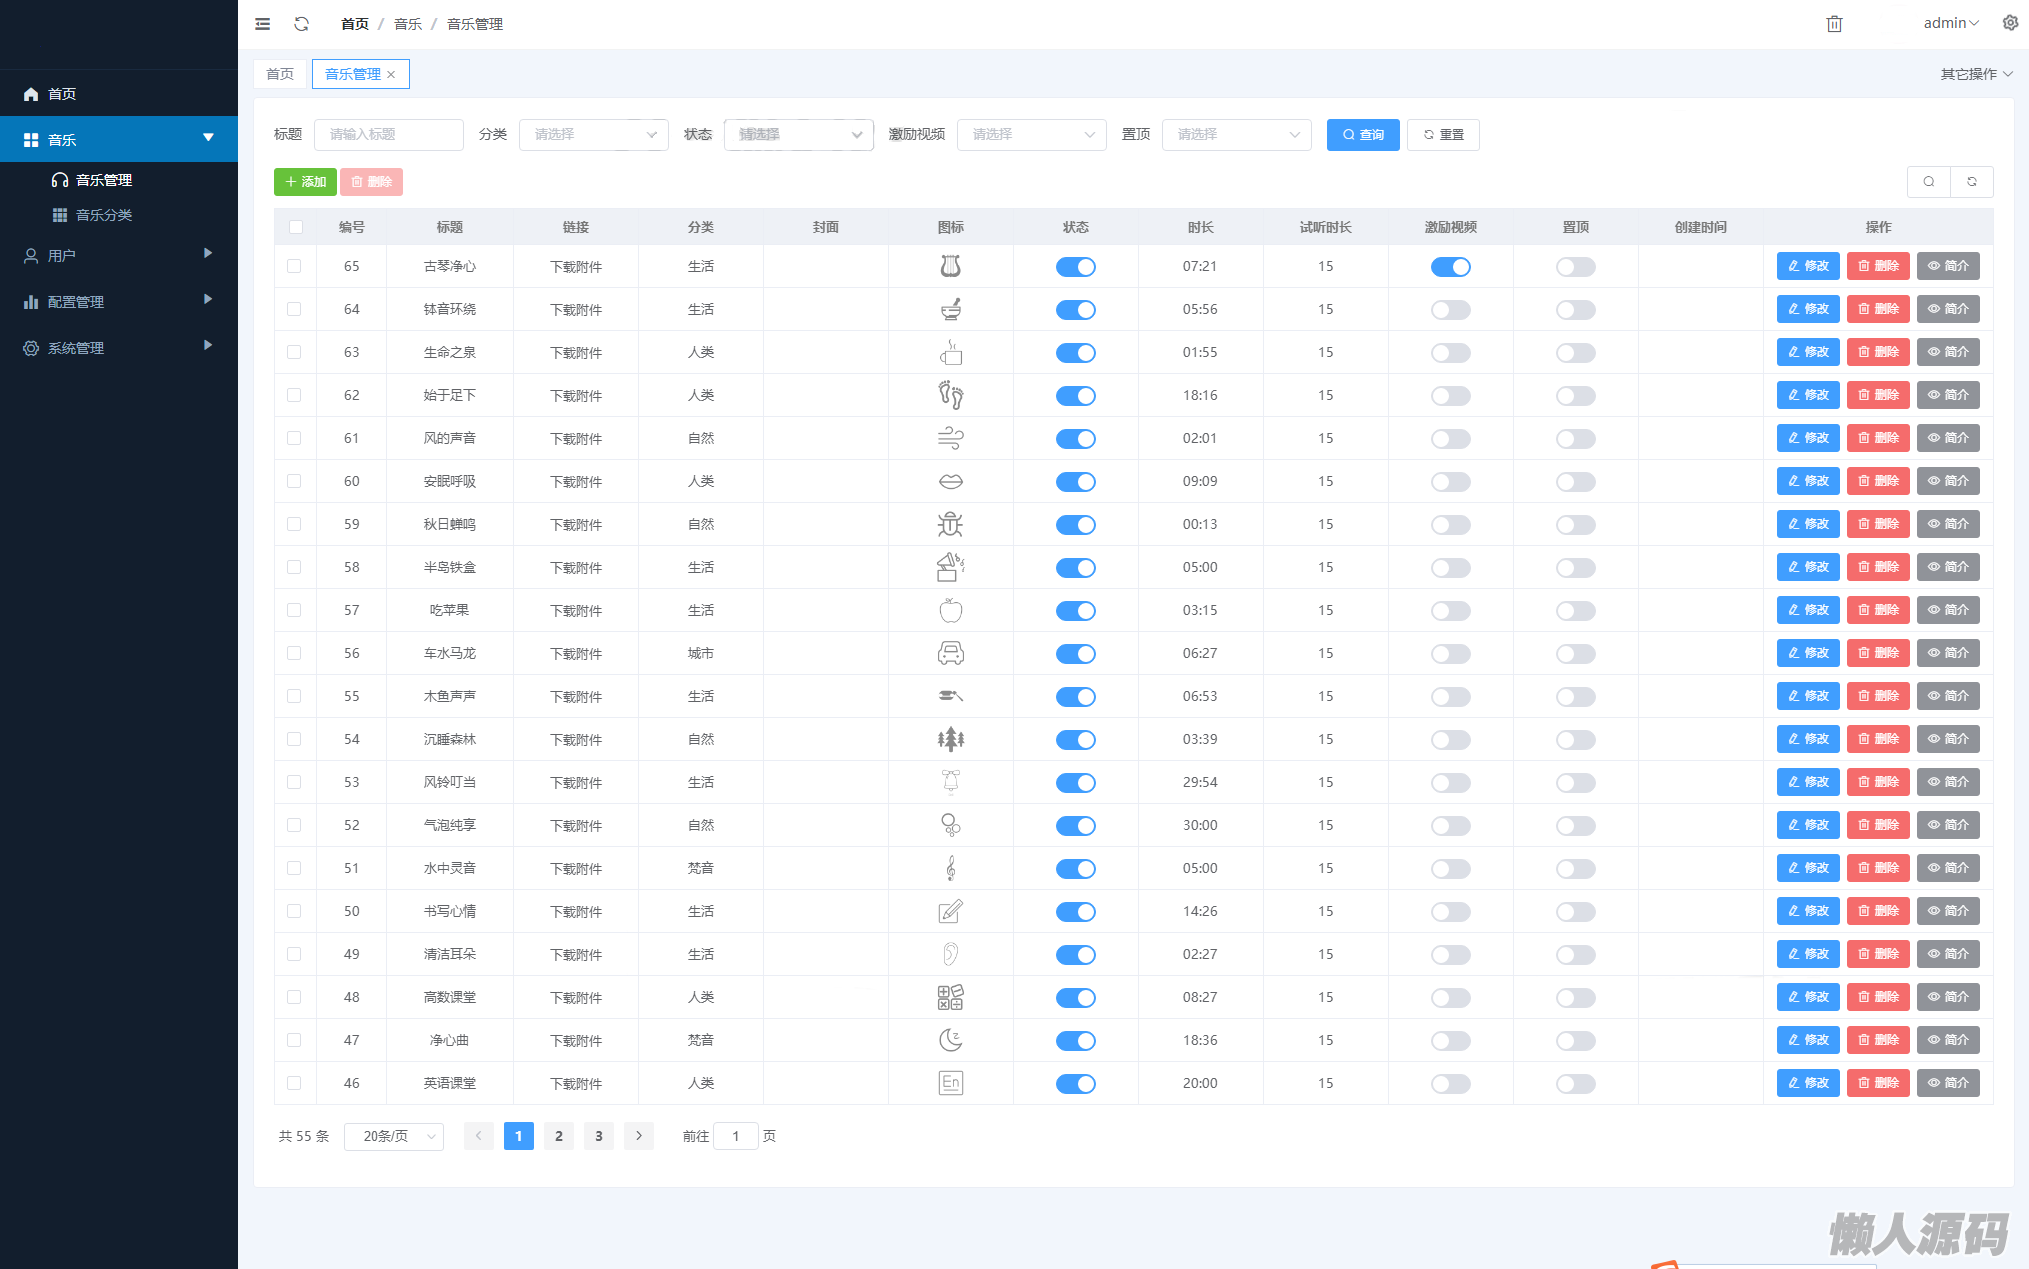Turn off the 状态 switch for 钵音环绕
Image resolution: width=2029 pixels, height=1269 pixels.
[1075, 310]
